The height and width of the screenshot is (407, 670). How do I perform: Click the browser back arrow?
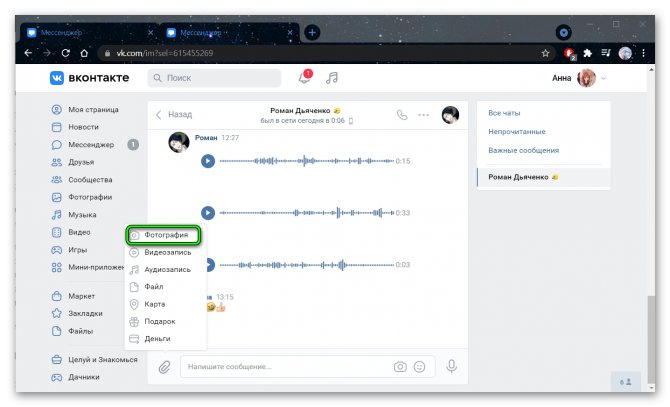(28, 53)
